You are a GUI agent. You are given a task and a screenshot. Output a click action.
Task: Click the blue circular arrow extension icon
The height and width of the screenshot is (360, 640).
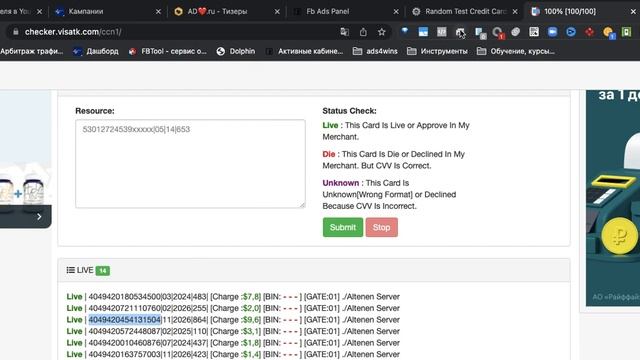(571, 31)
